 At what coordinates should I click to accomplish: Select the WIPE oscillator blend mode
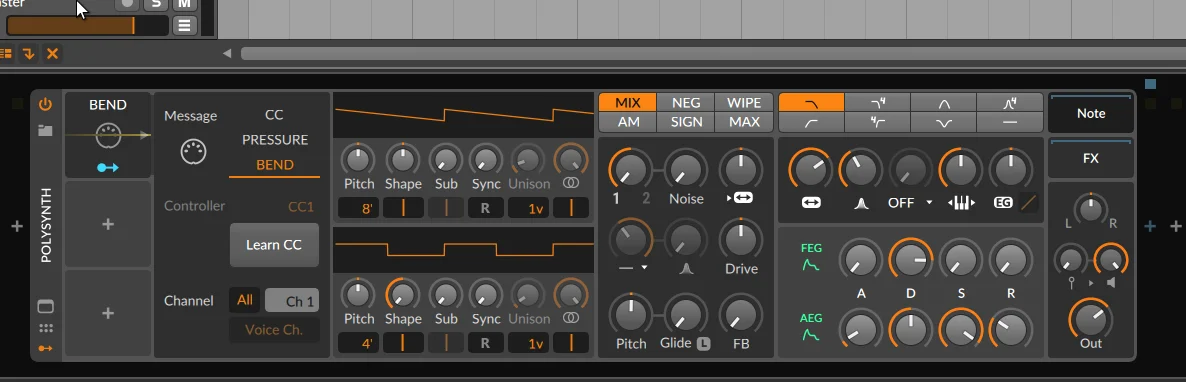744,103
